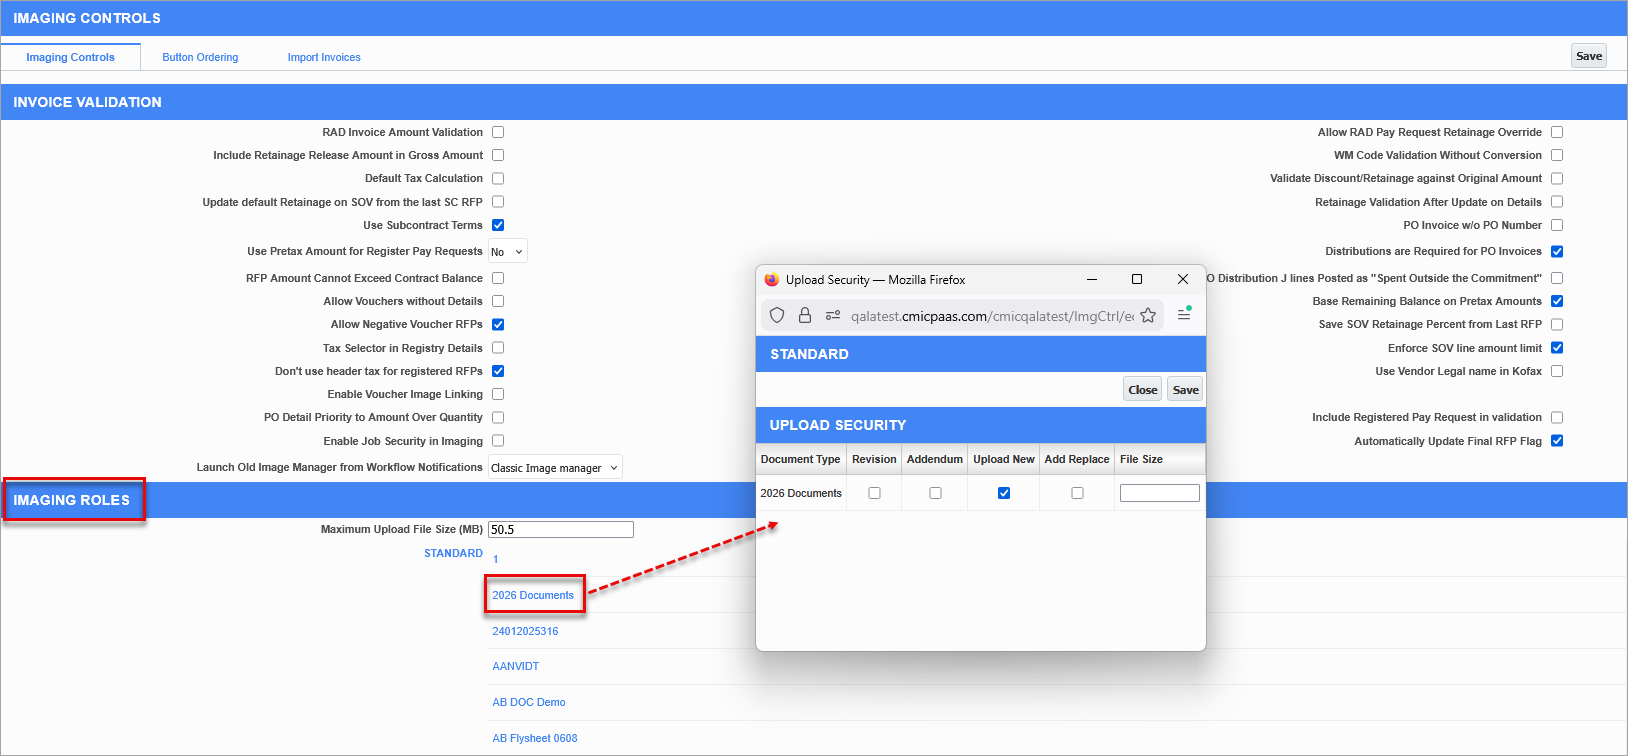Check Enable Job Security in Imaging

click(498, 441)
